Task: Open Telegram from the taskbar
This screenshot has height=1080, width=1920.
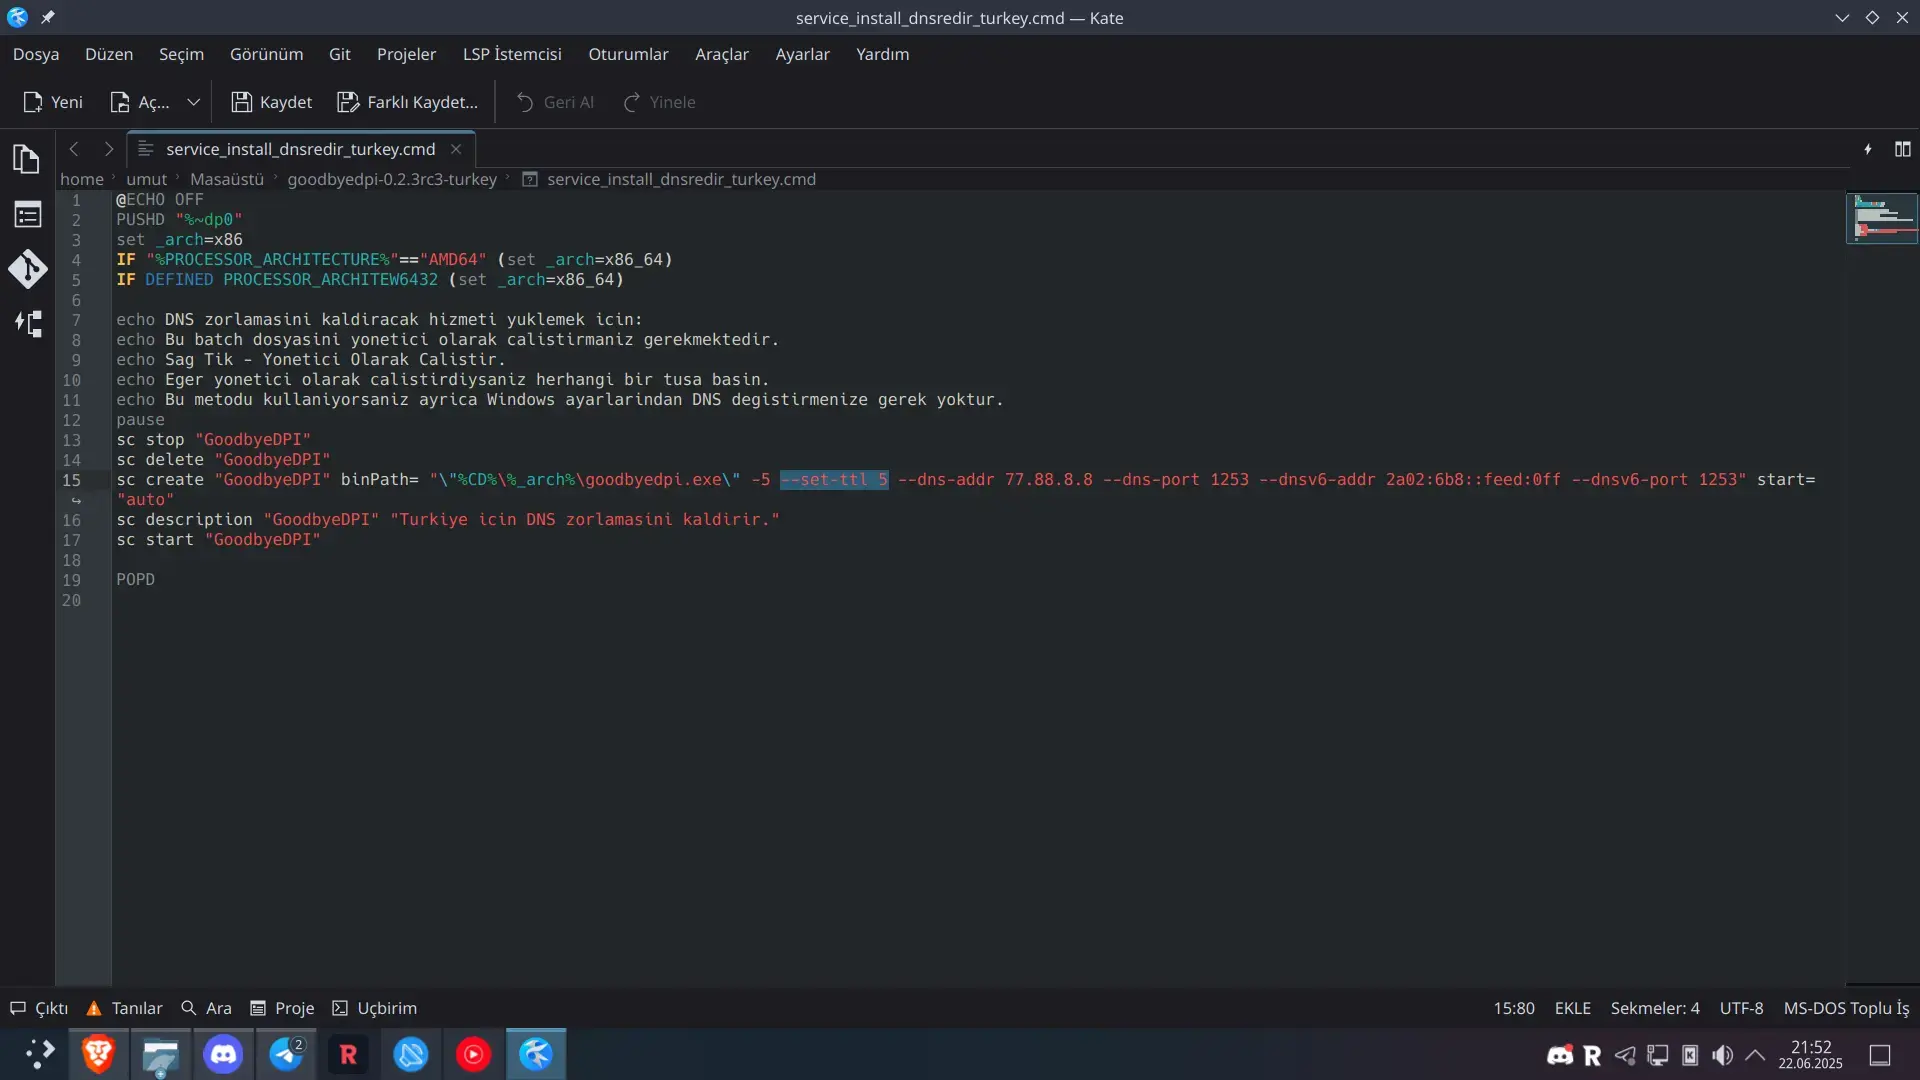Action: click(286, 1054)
